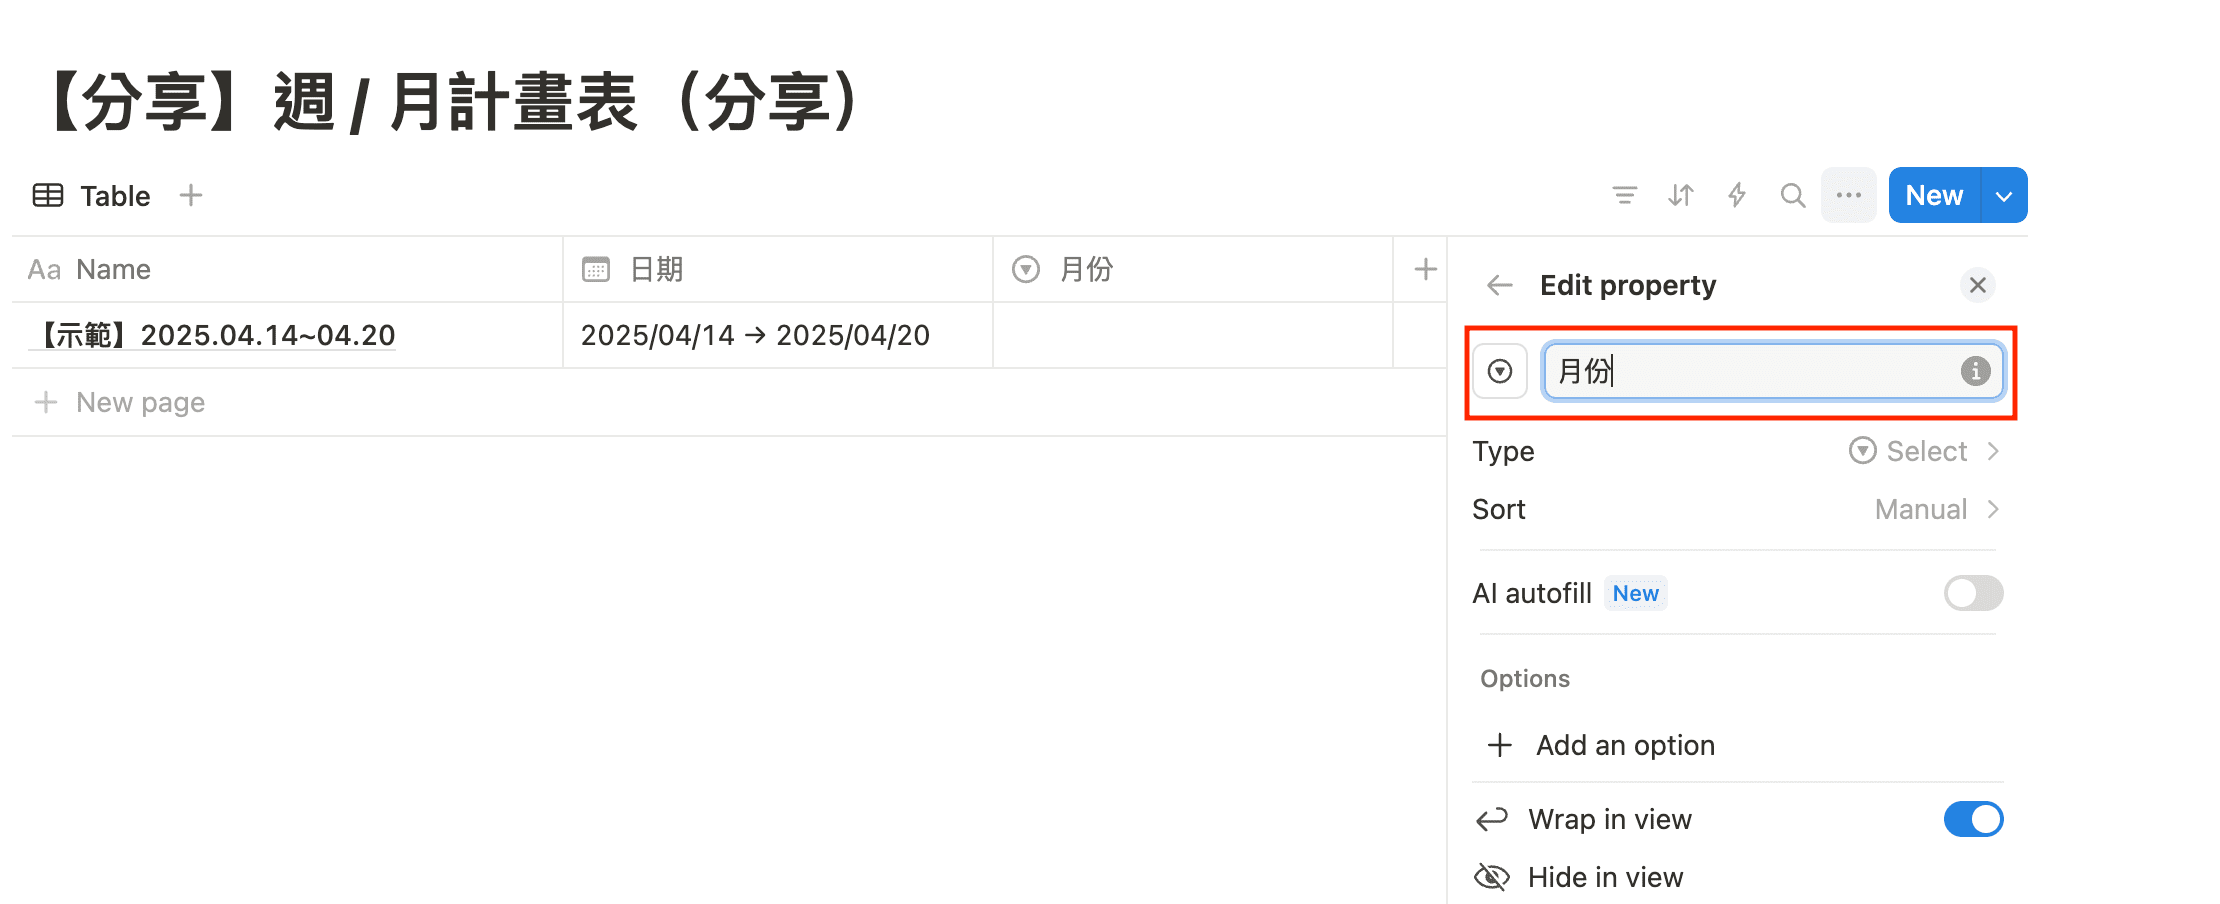This screenshot has width=2220, height=904.
Task: Click the info icon in name field
Action: [x=1975, y=371]
